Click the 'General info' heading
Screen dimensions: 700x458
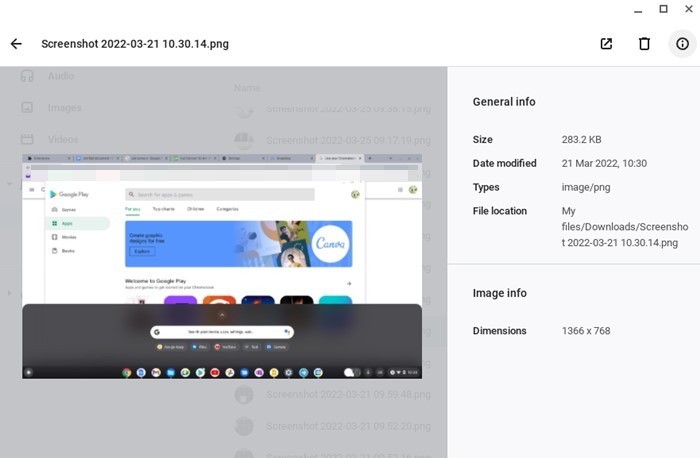[x=504, y=102]
